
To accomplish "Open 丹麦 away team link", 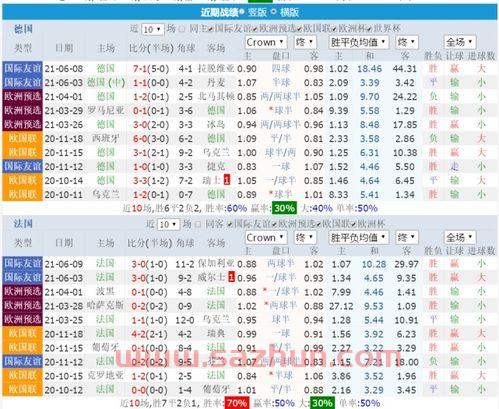I will tap(216, 83).
